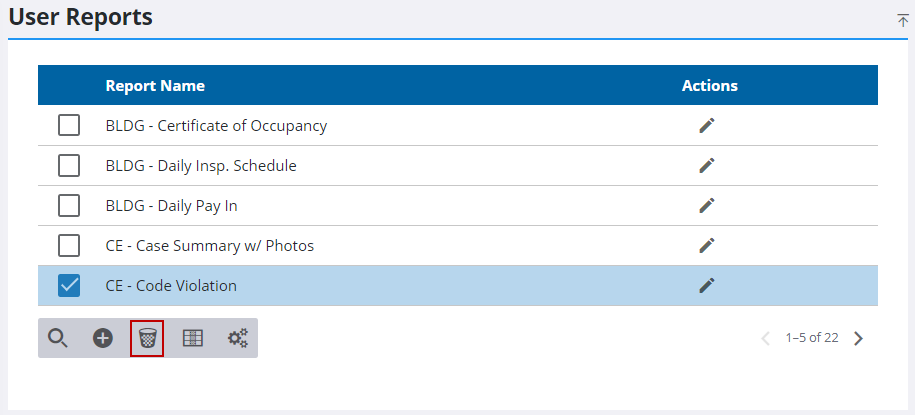Edit CE - Code Violation pencil icon

pyautogui.click(x=707, y=285)
